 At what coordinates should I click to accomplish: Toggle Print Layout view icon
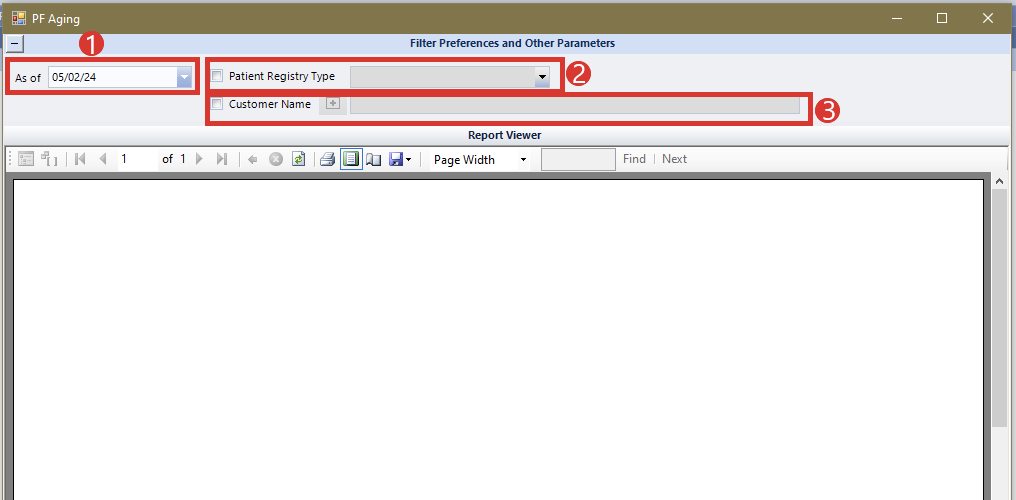350,159
